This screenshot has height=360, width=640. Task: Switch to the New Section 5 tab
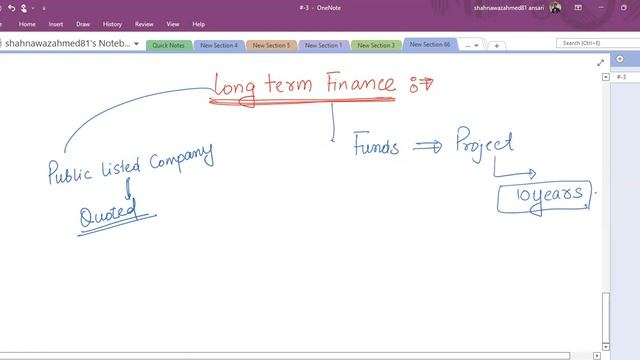click(271, 45)
